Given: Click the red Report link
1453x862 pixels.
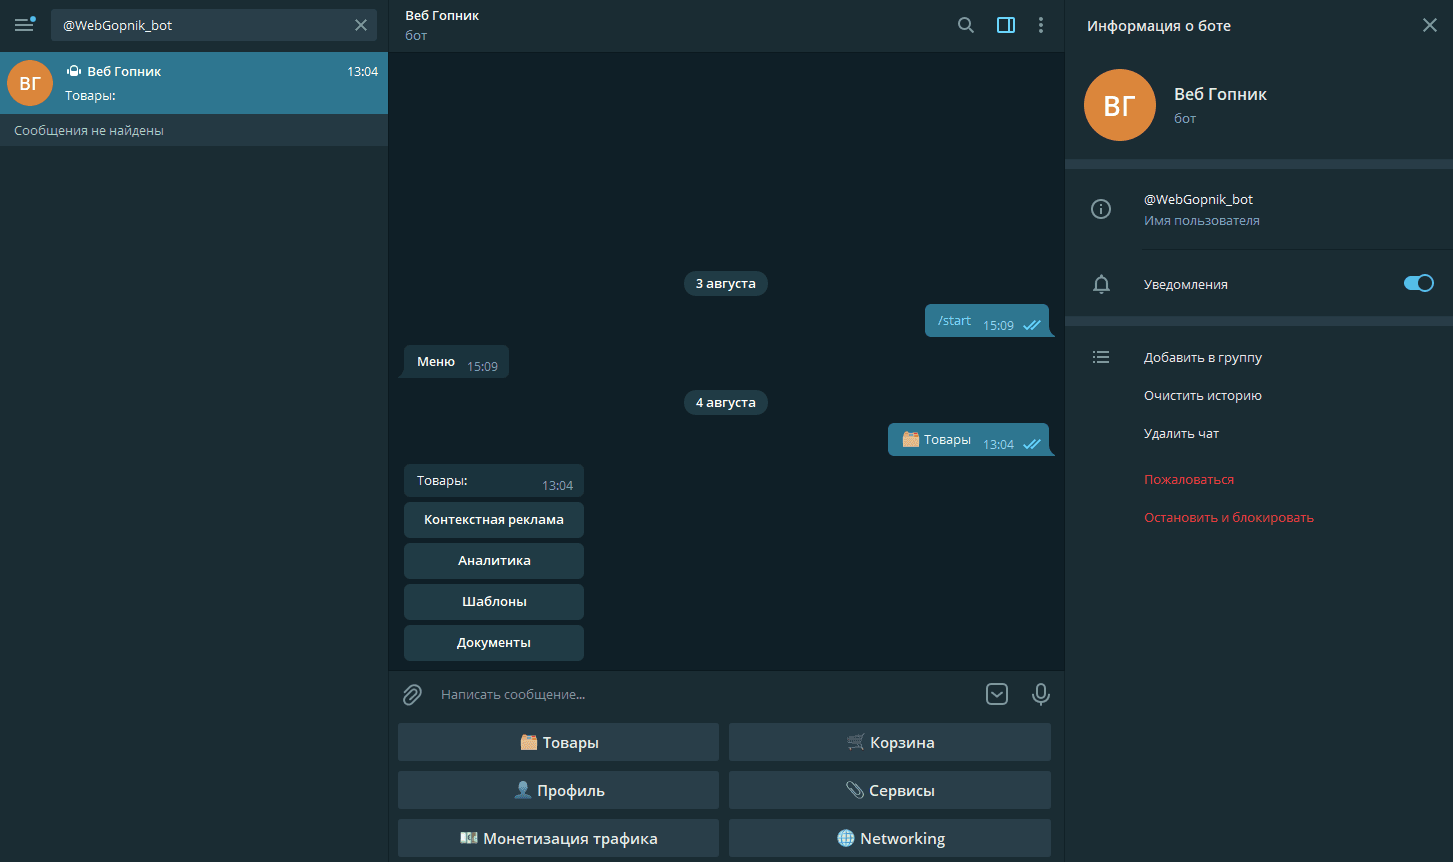Looking at the screenshot, I should (1189, 479).
